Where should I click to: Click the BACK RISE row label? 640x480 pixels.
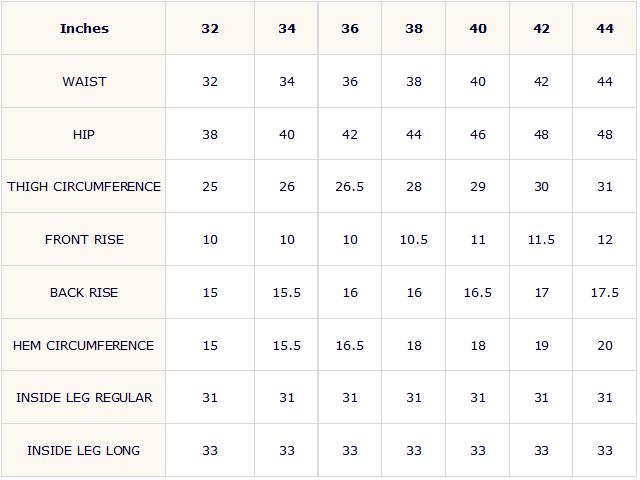84,292
